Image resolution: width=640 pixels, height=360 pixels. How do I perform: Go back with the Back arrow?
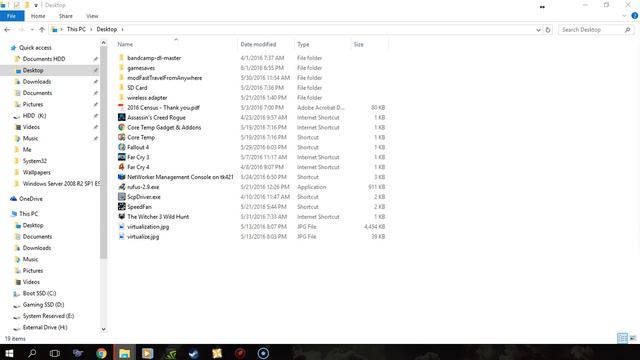(7, 29)
